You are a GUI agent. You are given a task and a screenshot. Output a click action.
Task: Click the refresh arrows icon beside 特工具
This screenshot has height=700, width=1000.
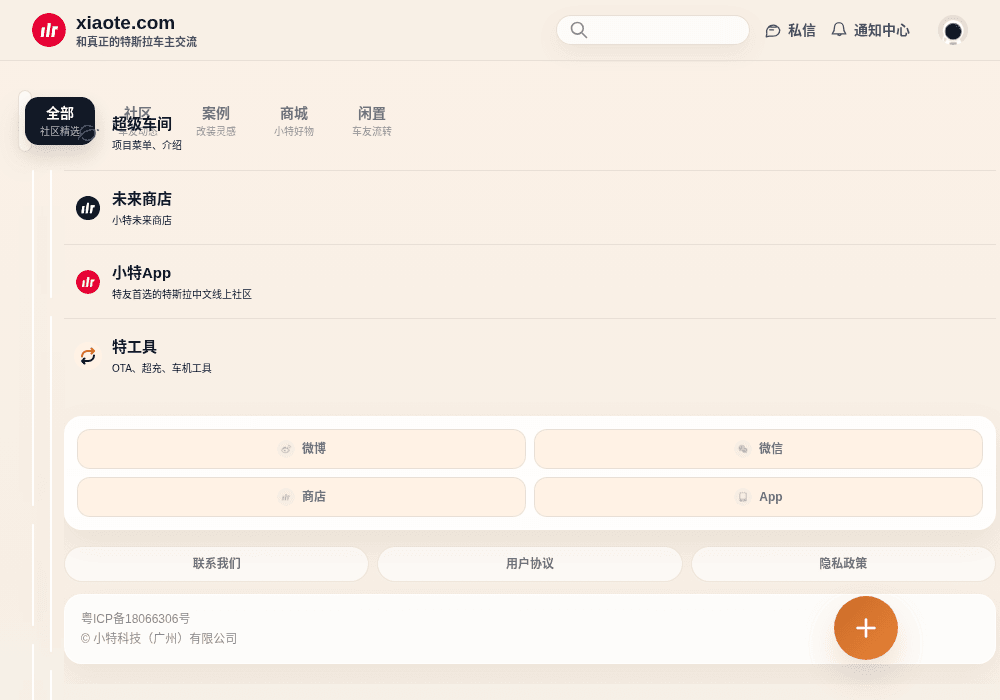[88, 356]
